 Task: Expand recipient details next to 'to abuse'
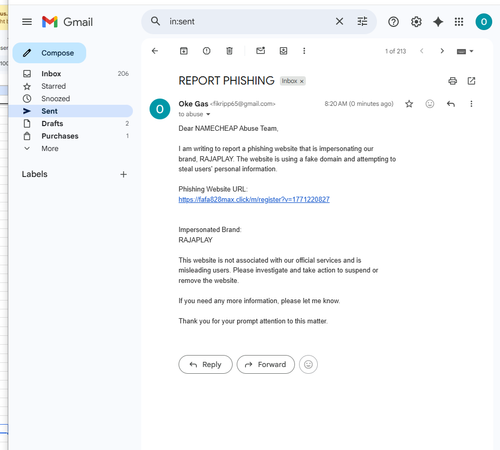tap(208, 114)
